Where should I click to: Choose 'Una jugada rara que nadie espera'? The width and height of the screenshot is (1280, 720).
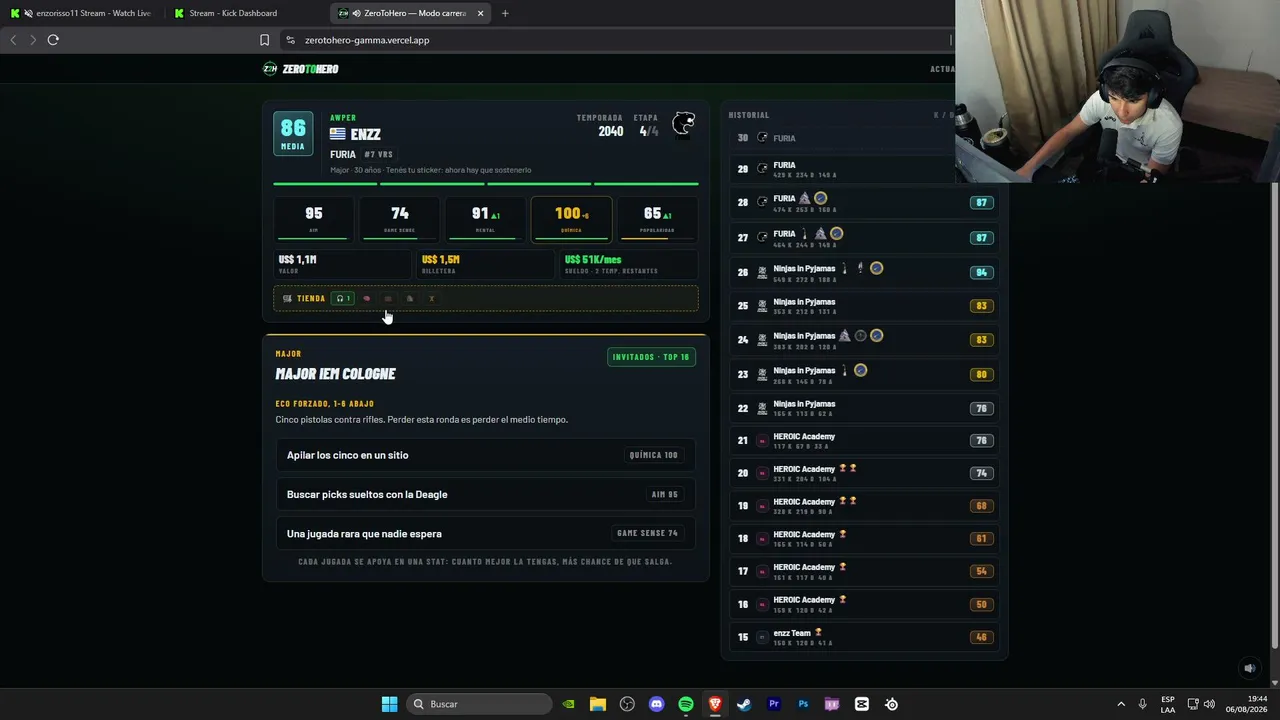click(x=485, y=533)
